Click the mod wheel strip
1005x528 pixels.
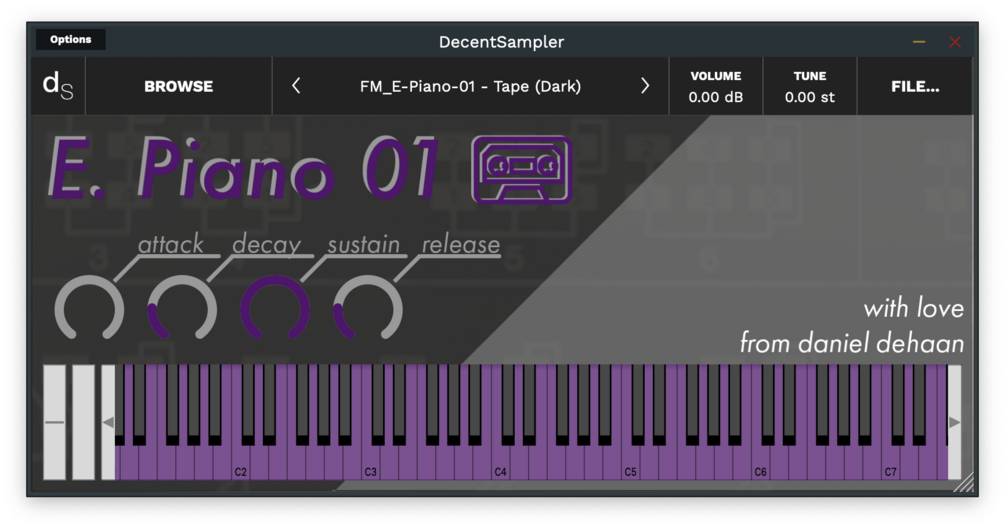pos(83,422)
